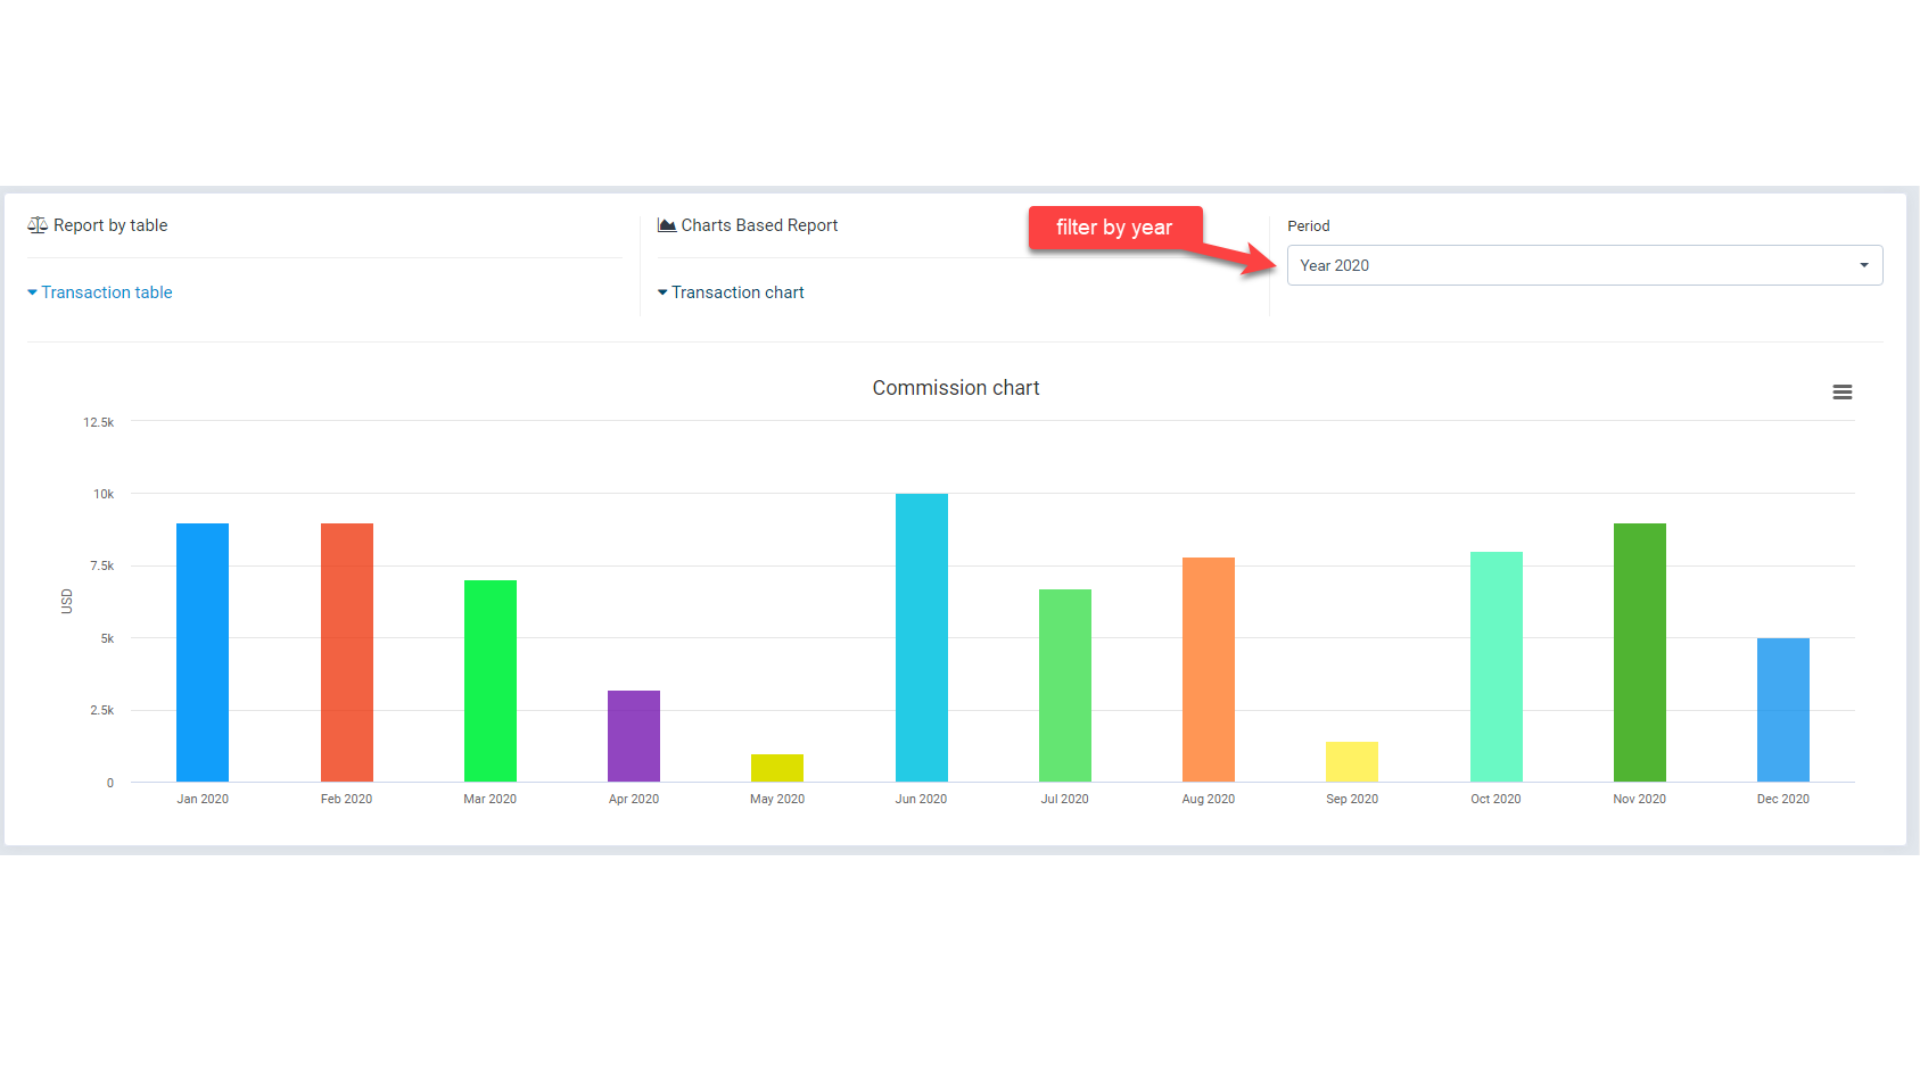Screen dimensions: 1920x1080
Task: Select the Apr 2020 purple bar
Action: 633,736
